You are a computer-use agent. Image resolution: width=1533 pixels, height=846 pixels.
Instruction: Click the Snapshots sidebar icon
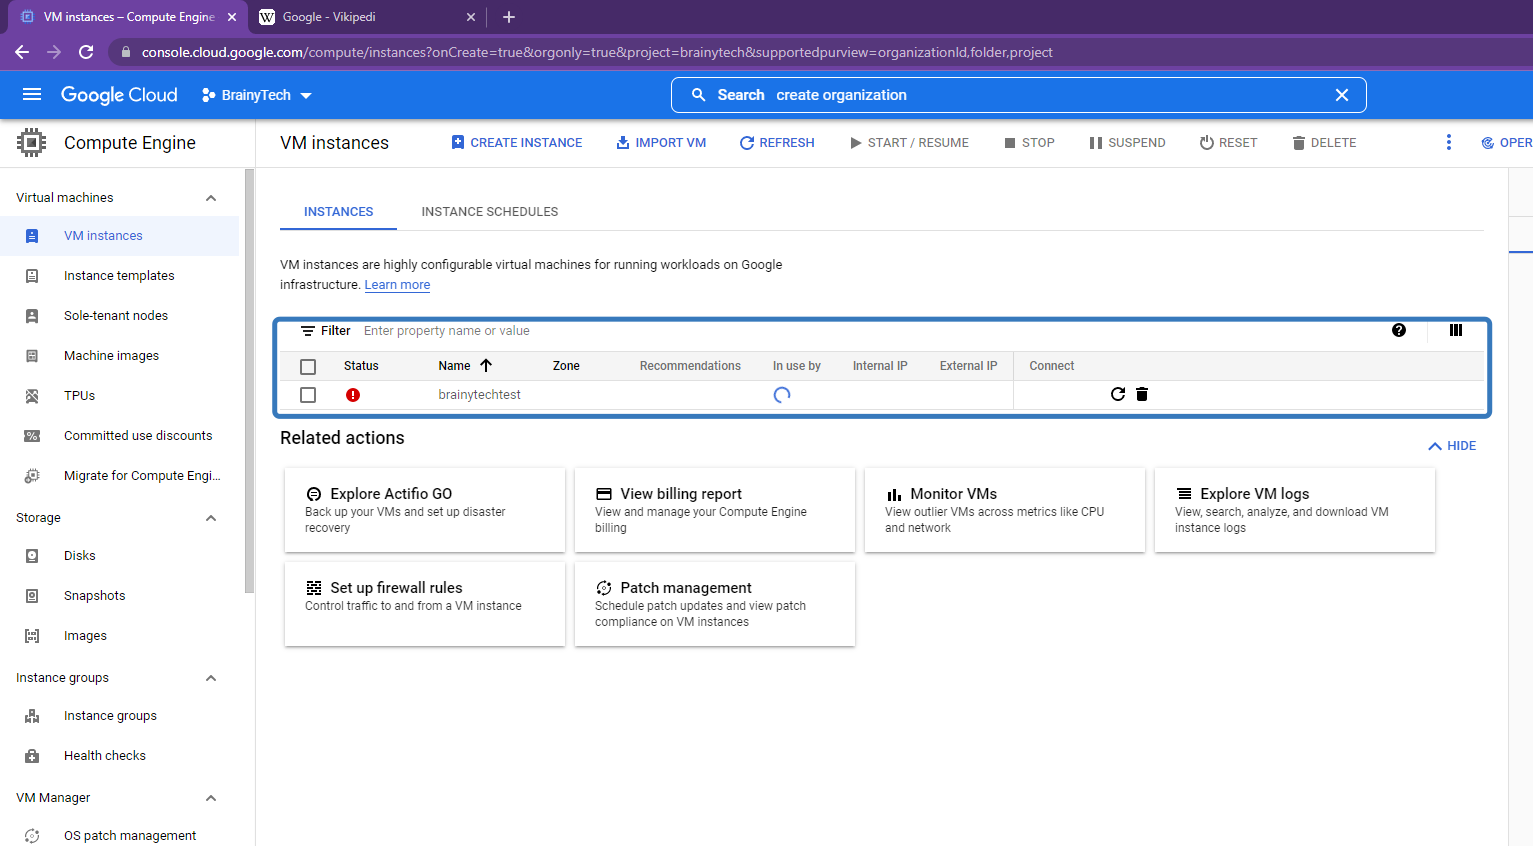[x=32, y=596]
